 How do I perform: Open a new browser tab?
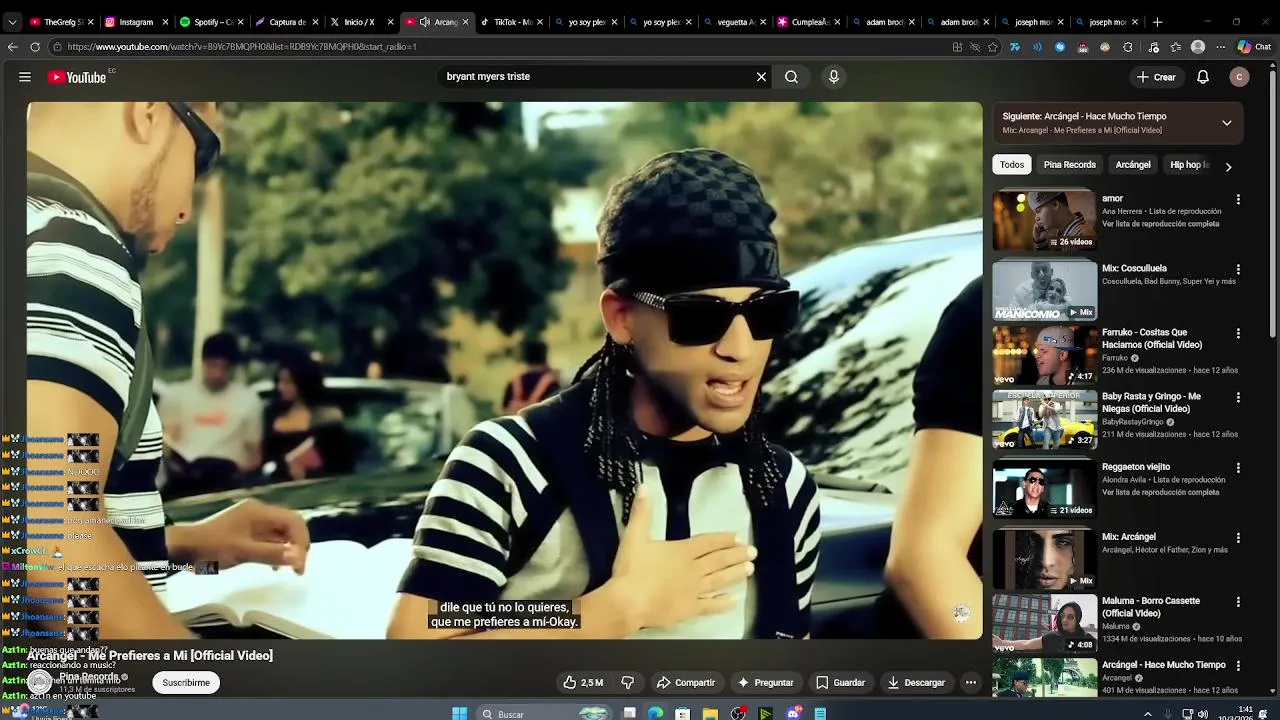pyautogui.click(x=1157, y=22)
